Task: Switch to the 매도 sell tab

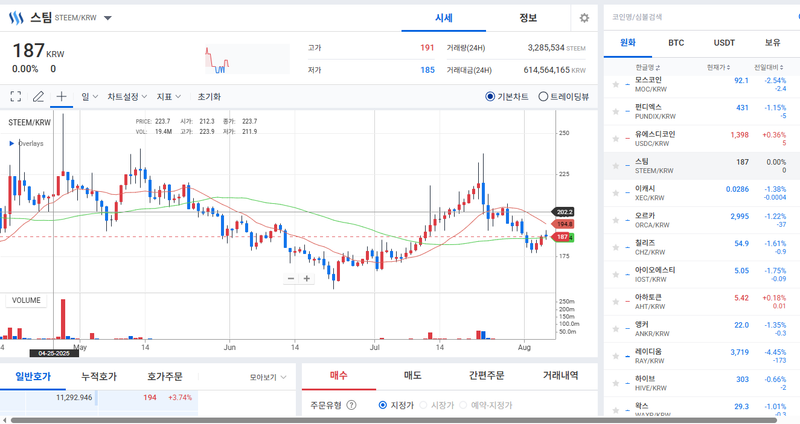Action: (x=412, y=376)
